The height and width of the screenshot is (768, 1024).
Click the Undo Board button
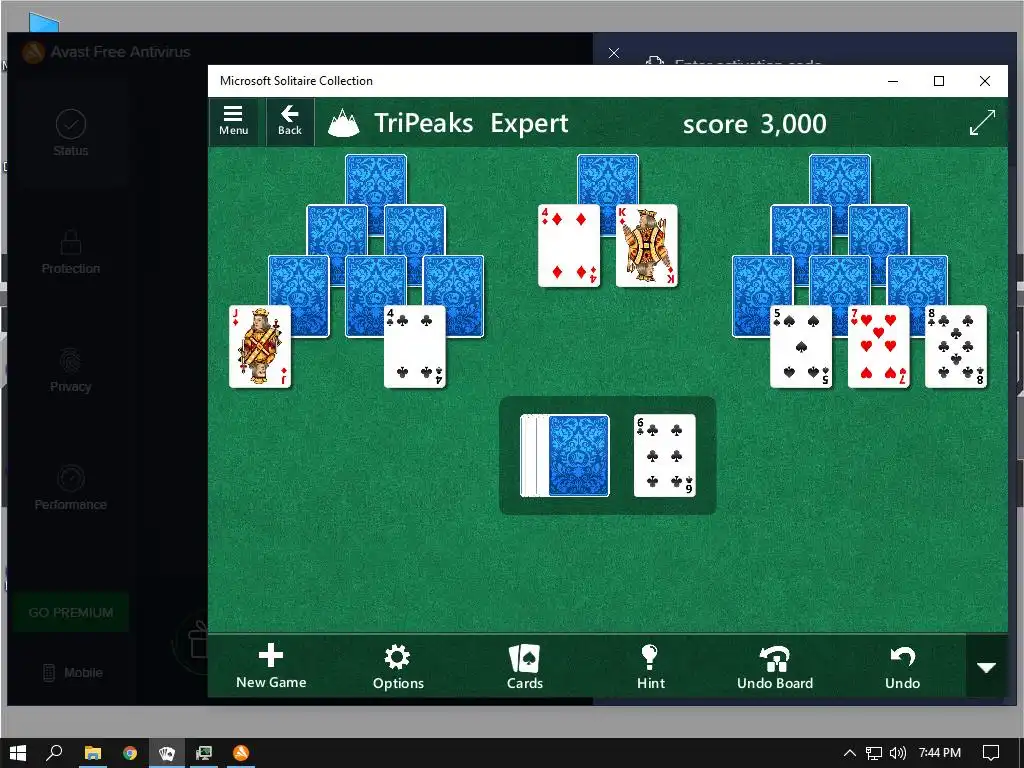click(775, 666)
